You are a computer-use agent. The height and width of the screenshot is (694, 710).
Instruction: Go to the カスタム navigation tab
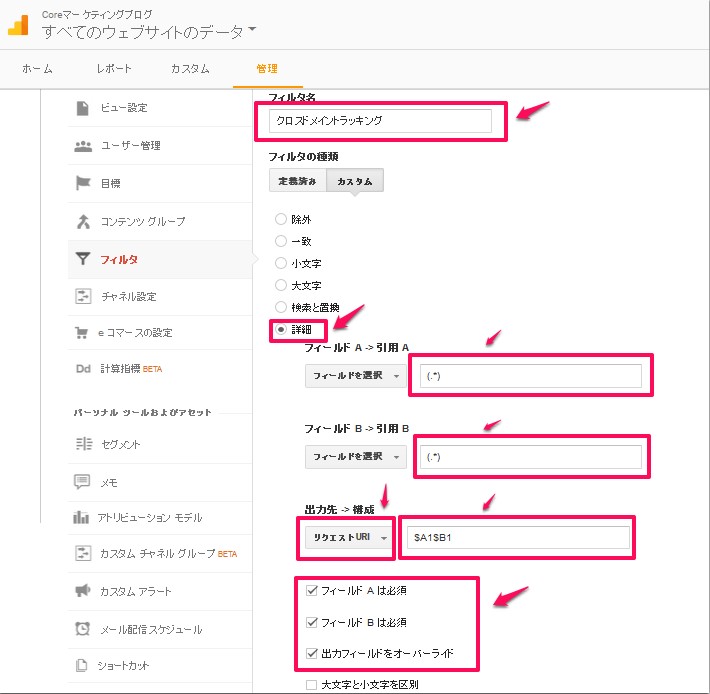pos(190,69)
